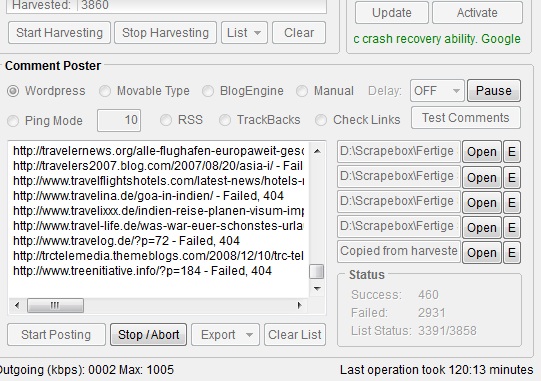Click Stop Harvesting
Viewport: 541px width, 381px height.
coord(165,33)
